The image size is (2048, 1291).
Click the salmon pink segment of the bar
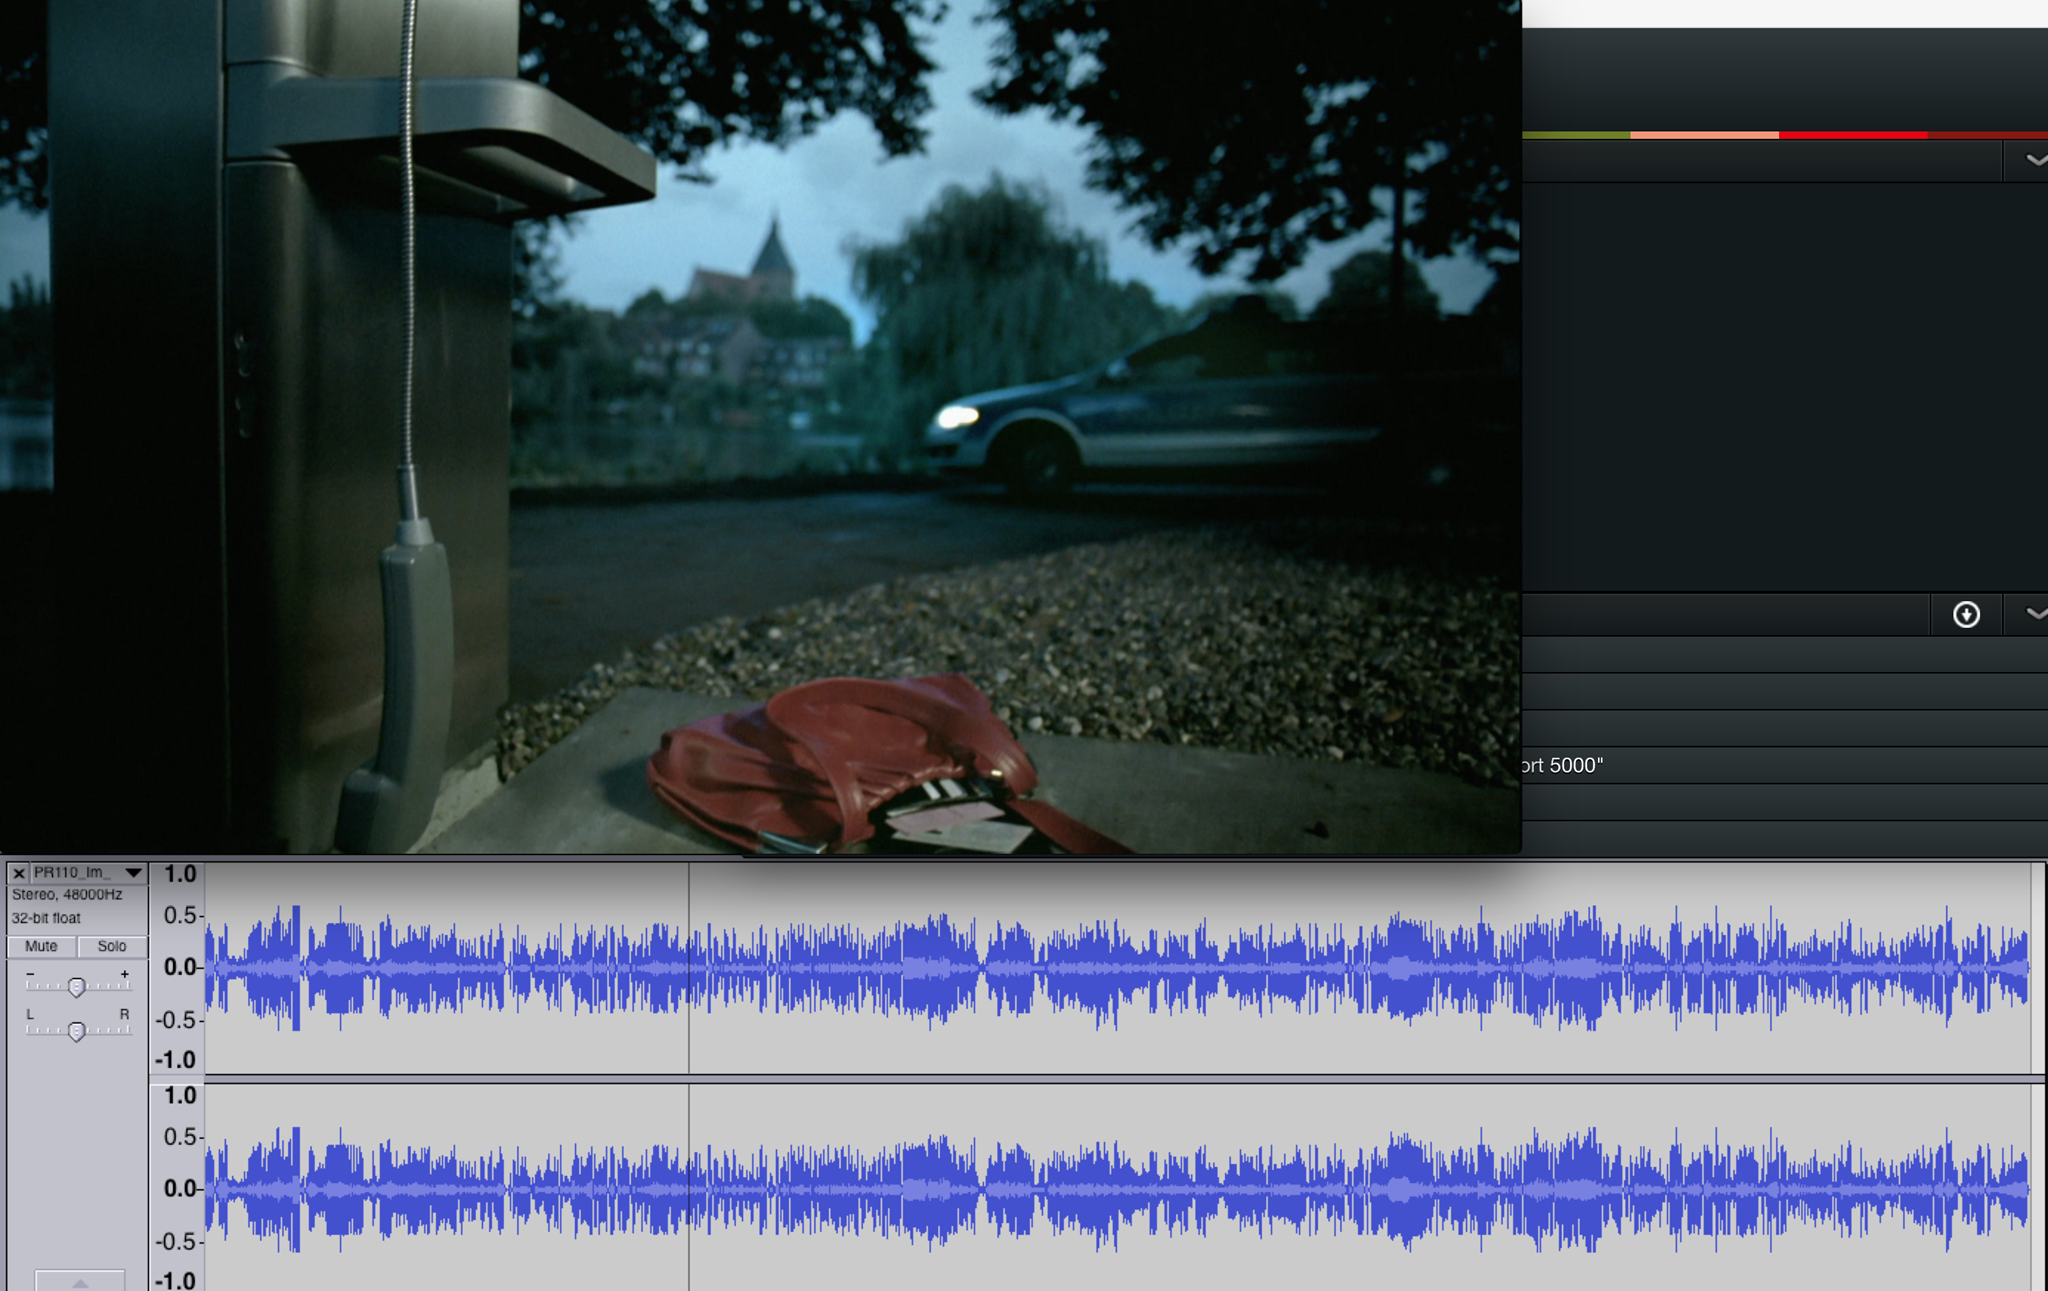click(1704, 134)
